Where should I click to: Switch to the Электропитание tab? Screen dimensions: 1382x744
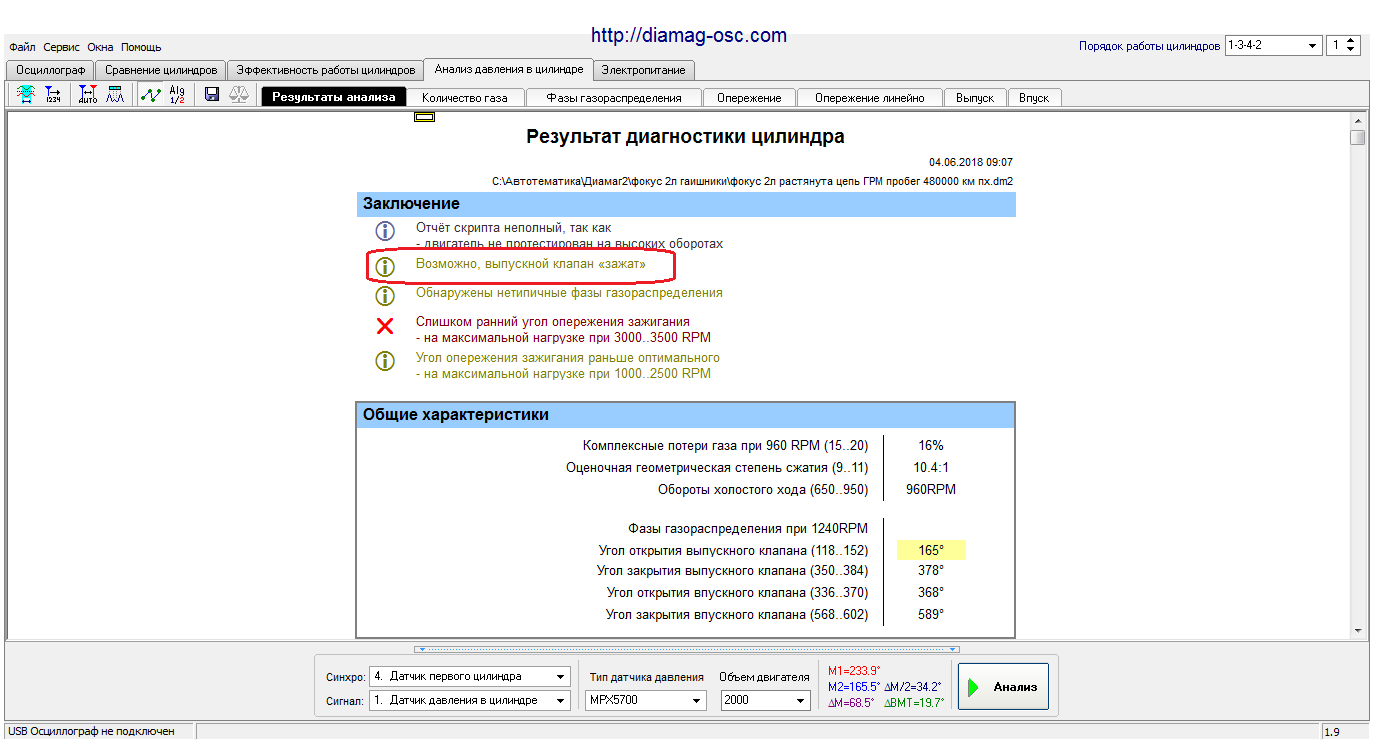click(x=646, y=70)
